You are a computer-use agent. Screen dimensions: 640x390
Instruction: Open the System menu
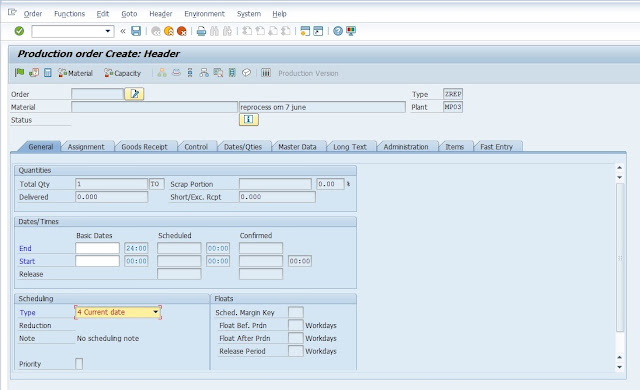coord(249,14)
